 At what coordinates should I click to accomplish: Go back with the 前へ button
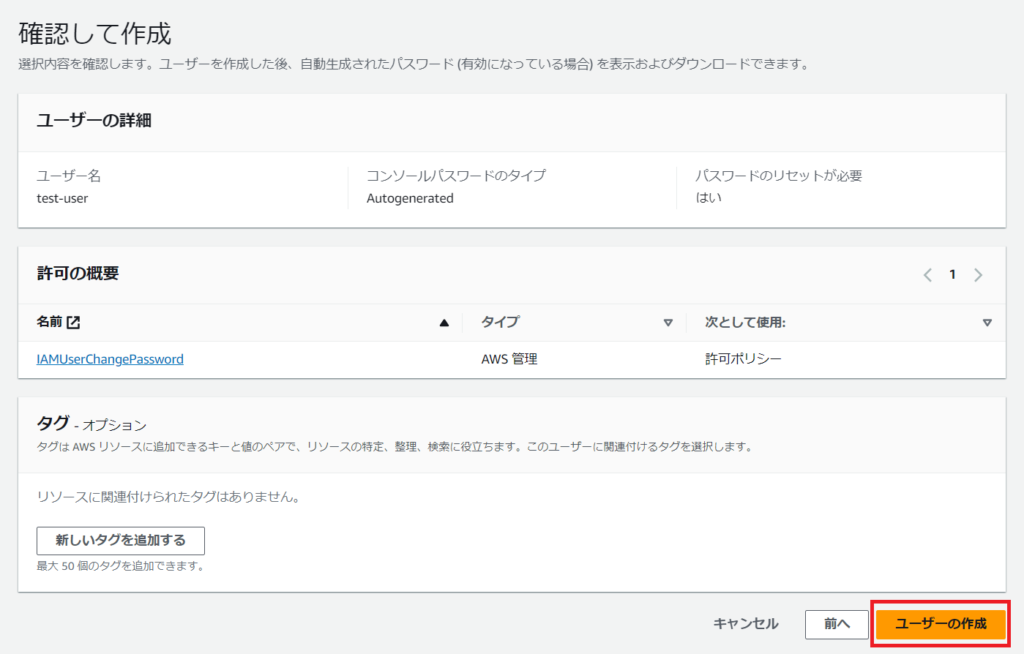(836, 624)
